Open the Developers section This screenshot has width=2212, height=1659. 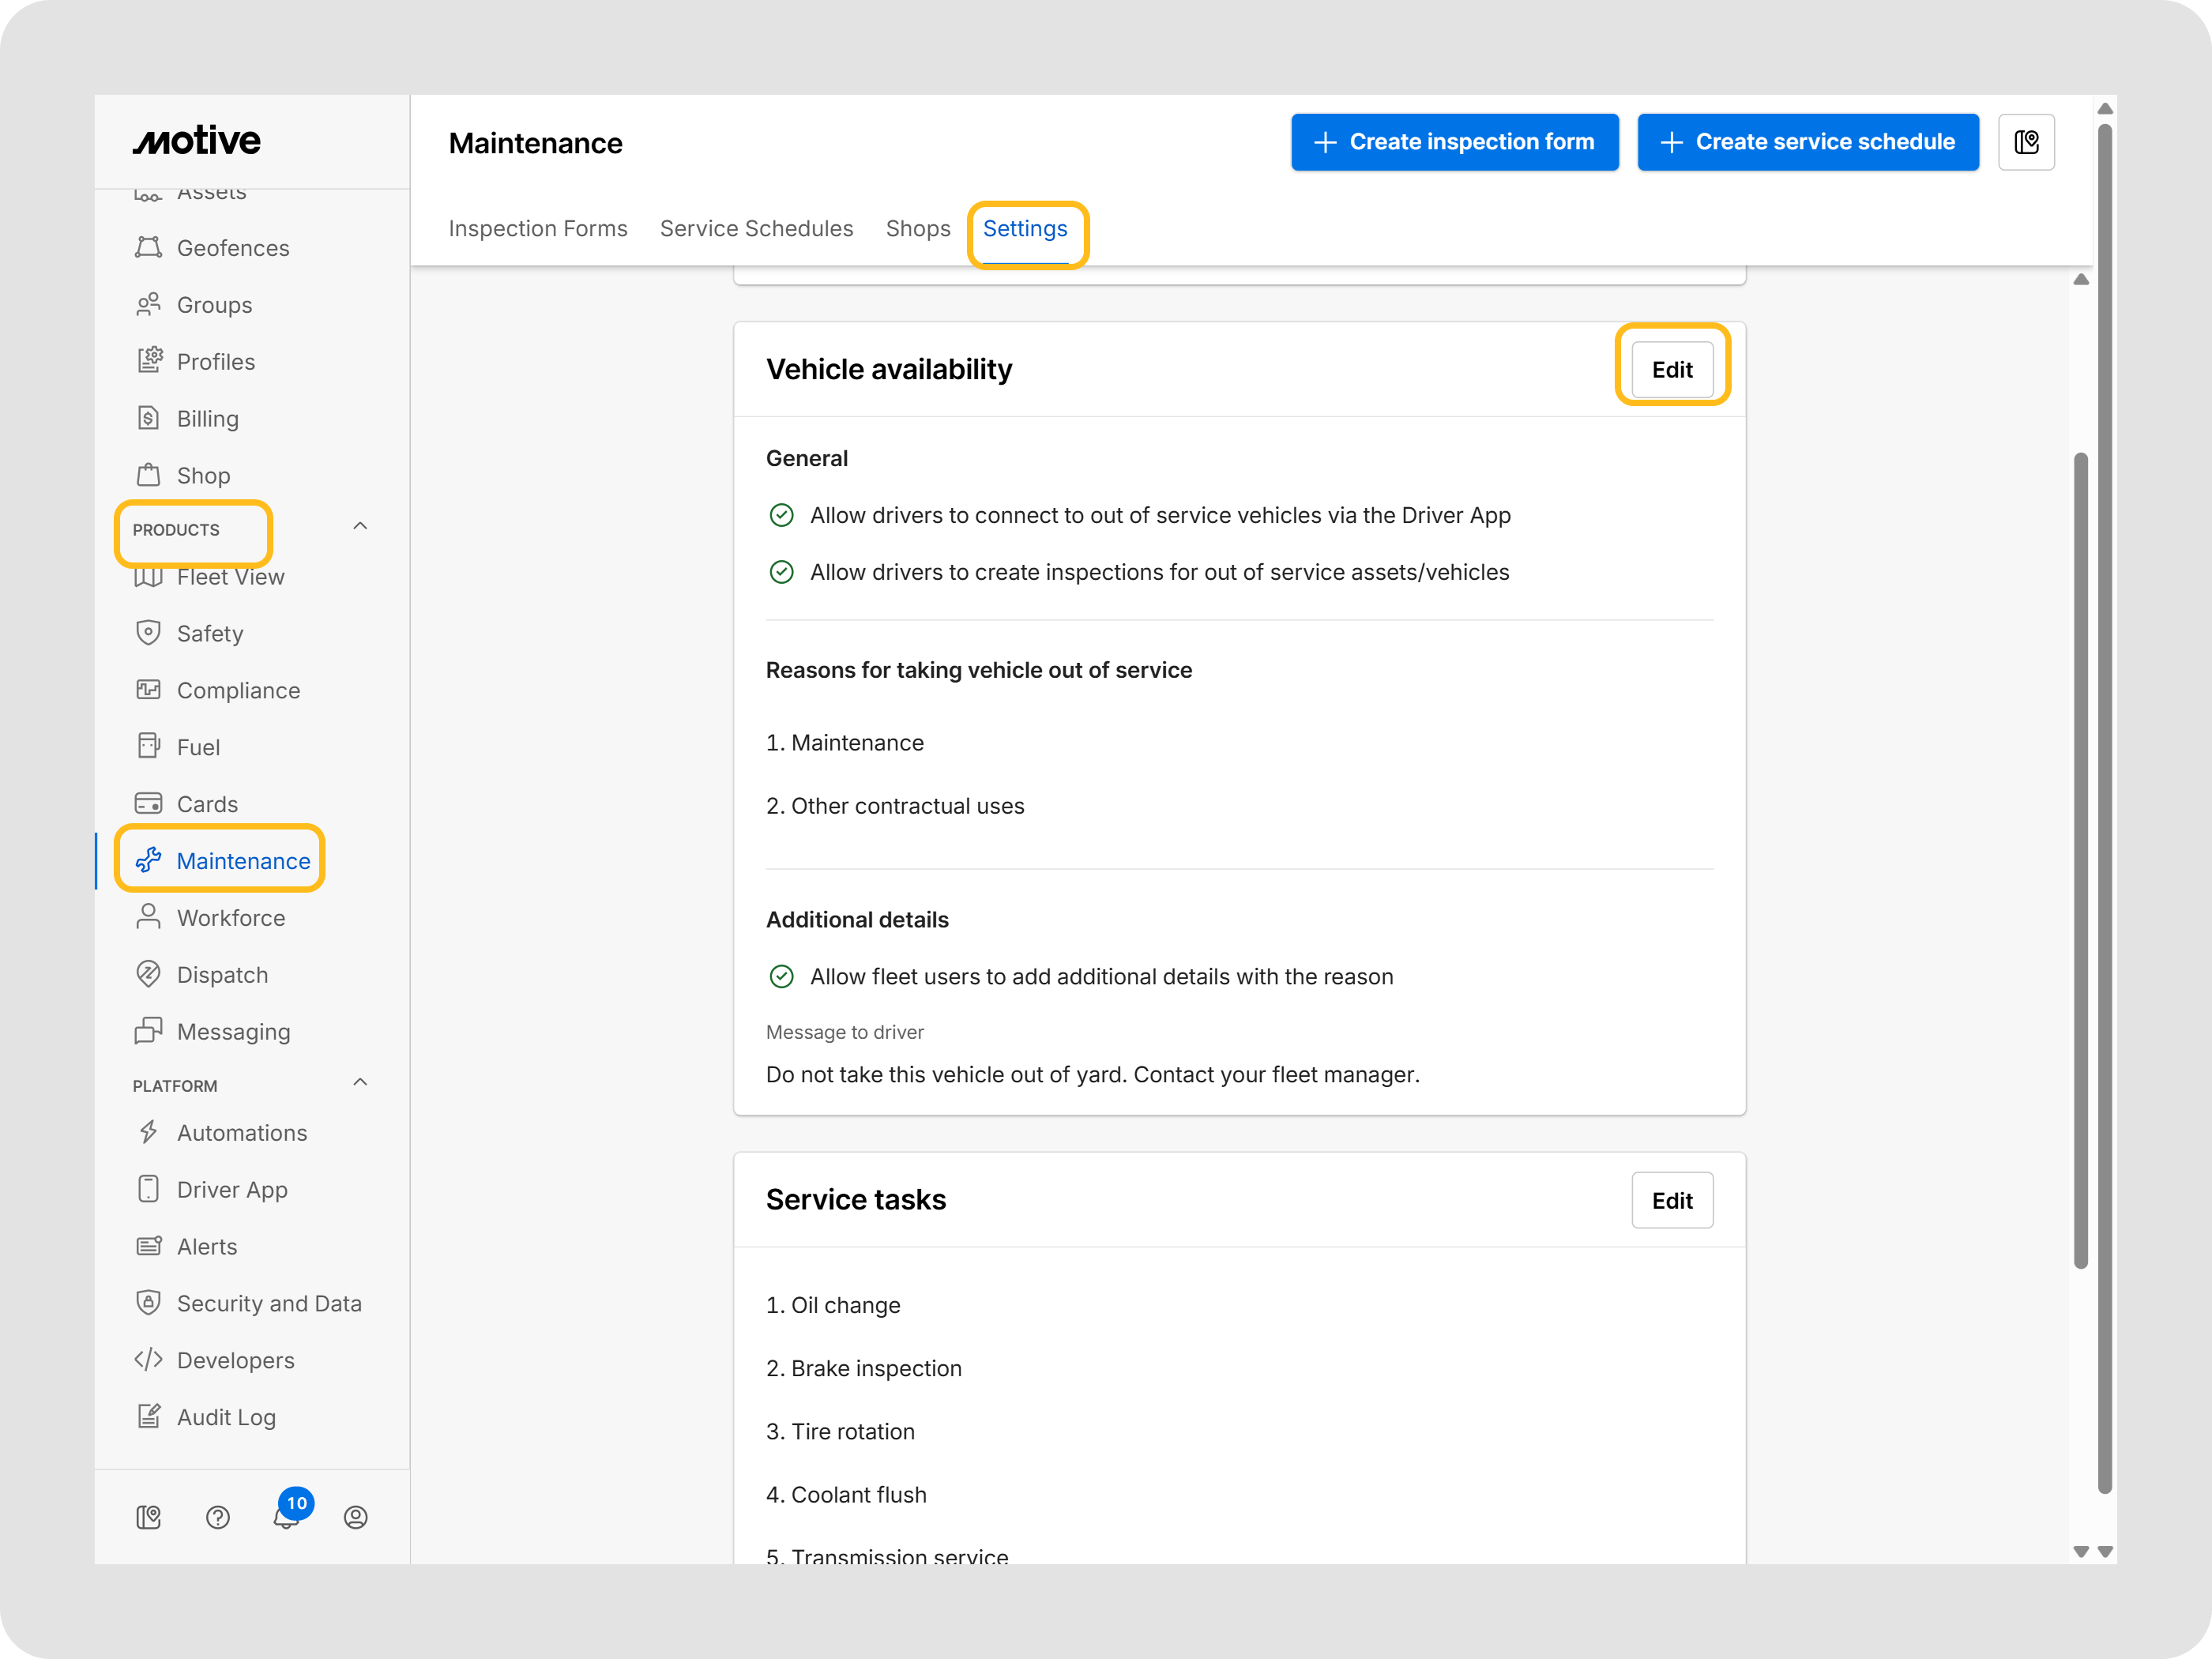pos(214,1361)
